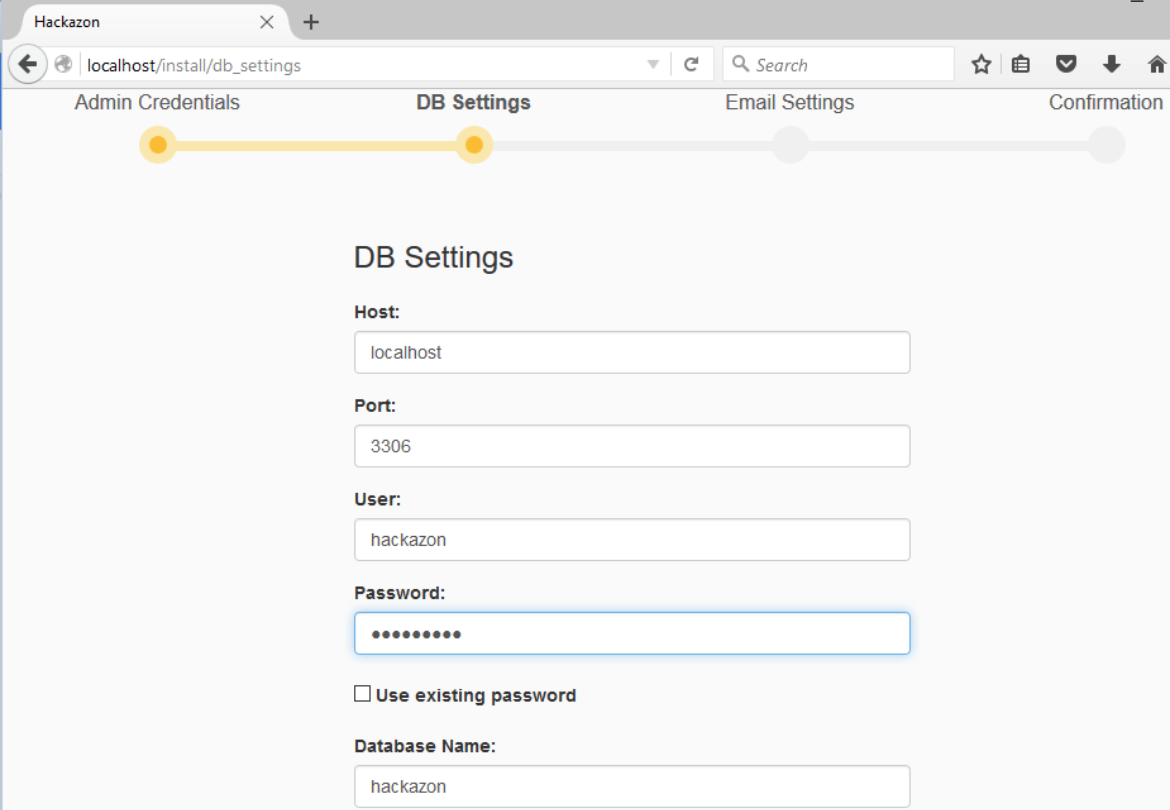Viewport: 1170px width, 810px height.
Task: Click into the Port input field
Action: pos(632,446)
